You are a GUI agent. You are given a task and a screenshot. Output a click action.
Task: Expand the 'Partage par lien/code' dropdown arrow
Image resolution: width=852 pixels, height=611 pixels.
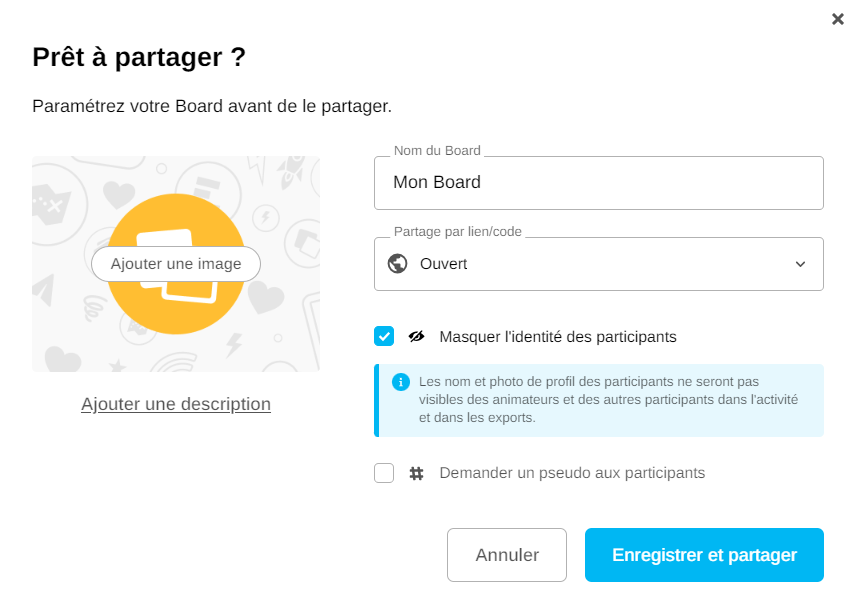coord(800,264)
